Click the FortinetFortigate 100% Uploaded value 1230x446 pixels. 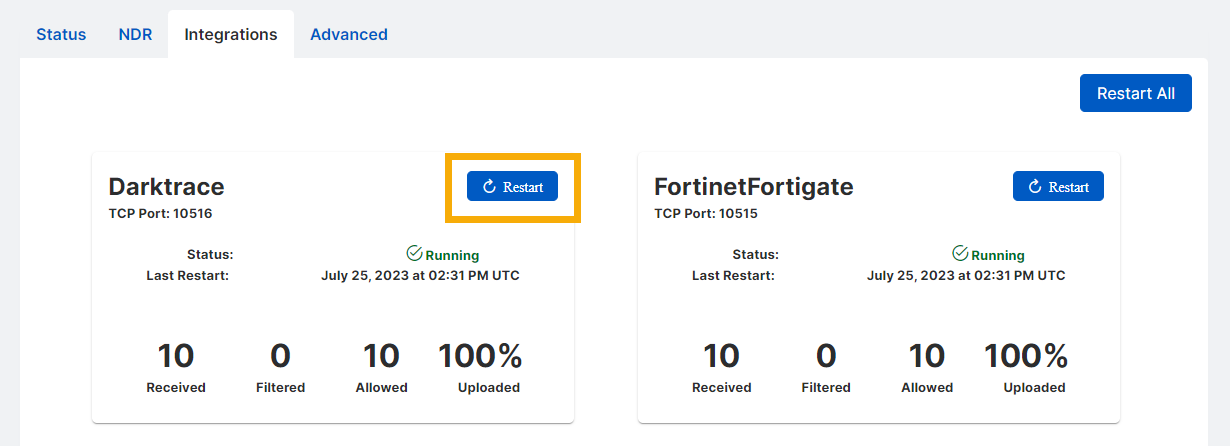(1026, 356)
